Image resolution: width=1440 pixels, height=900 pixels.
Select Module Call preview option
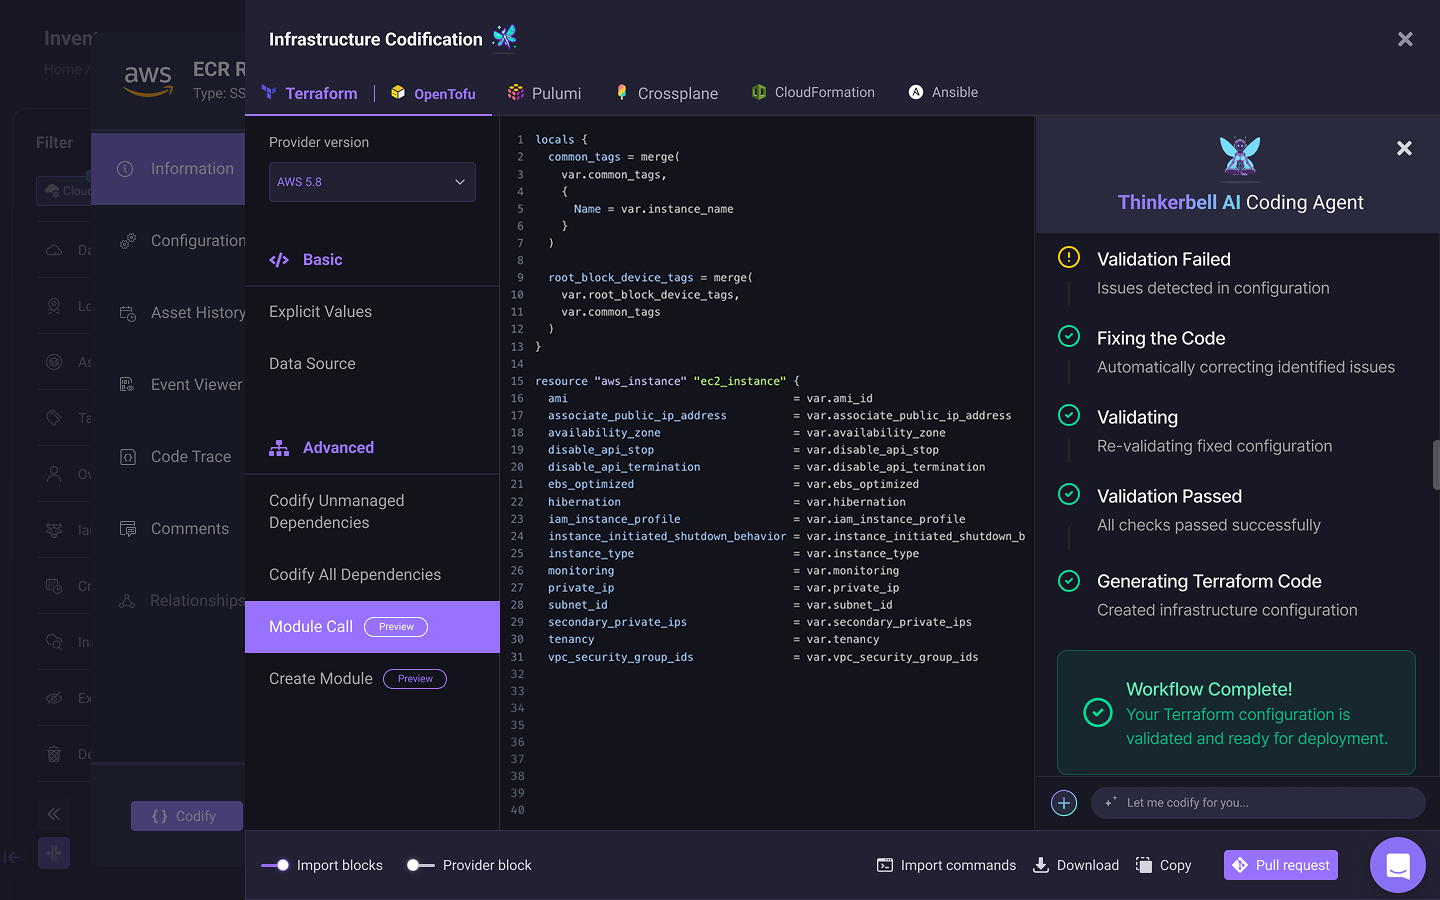point(372,627)
